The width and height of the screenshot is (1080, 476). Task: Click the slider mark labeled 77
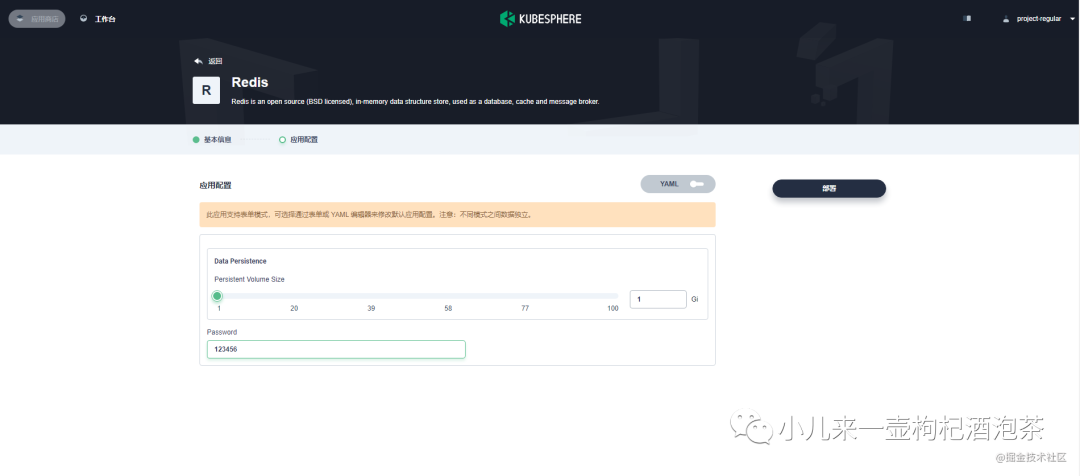pyautogui.click(x=525, y=308)
